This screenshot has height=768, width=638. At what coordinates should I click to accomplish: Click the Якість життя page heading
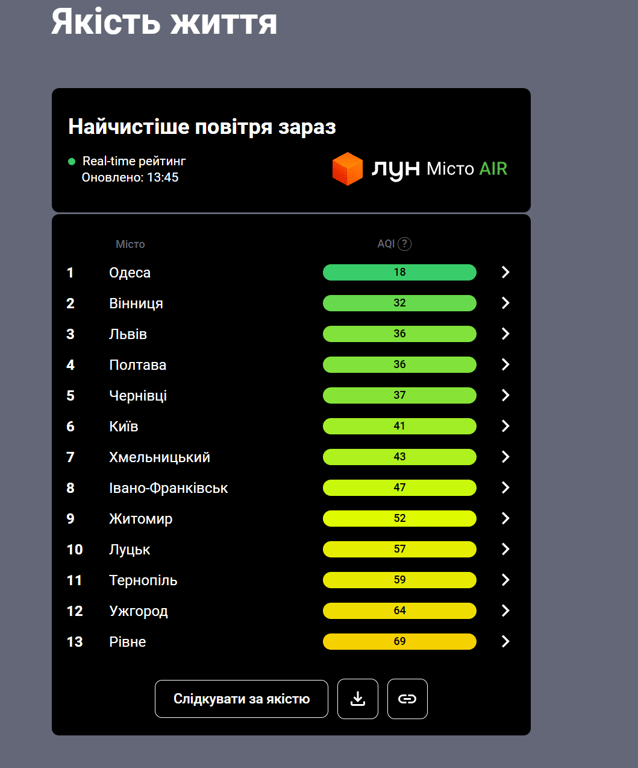click(x=164, y=22)
